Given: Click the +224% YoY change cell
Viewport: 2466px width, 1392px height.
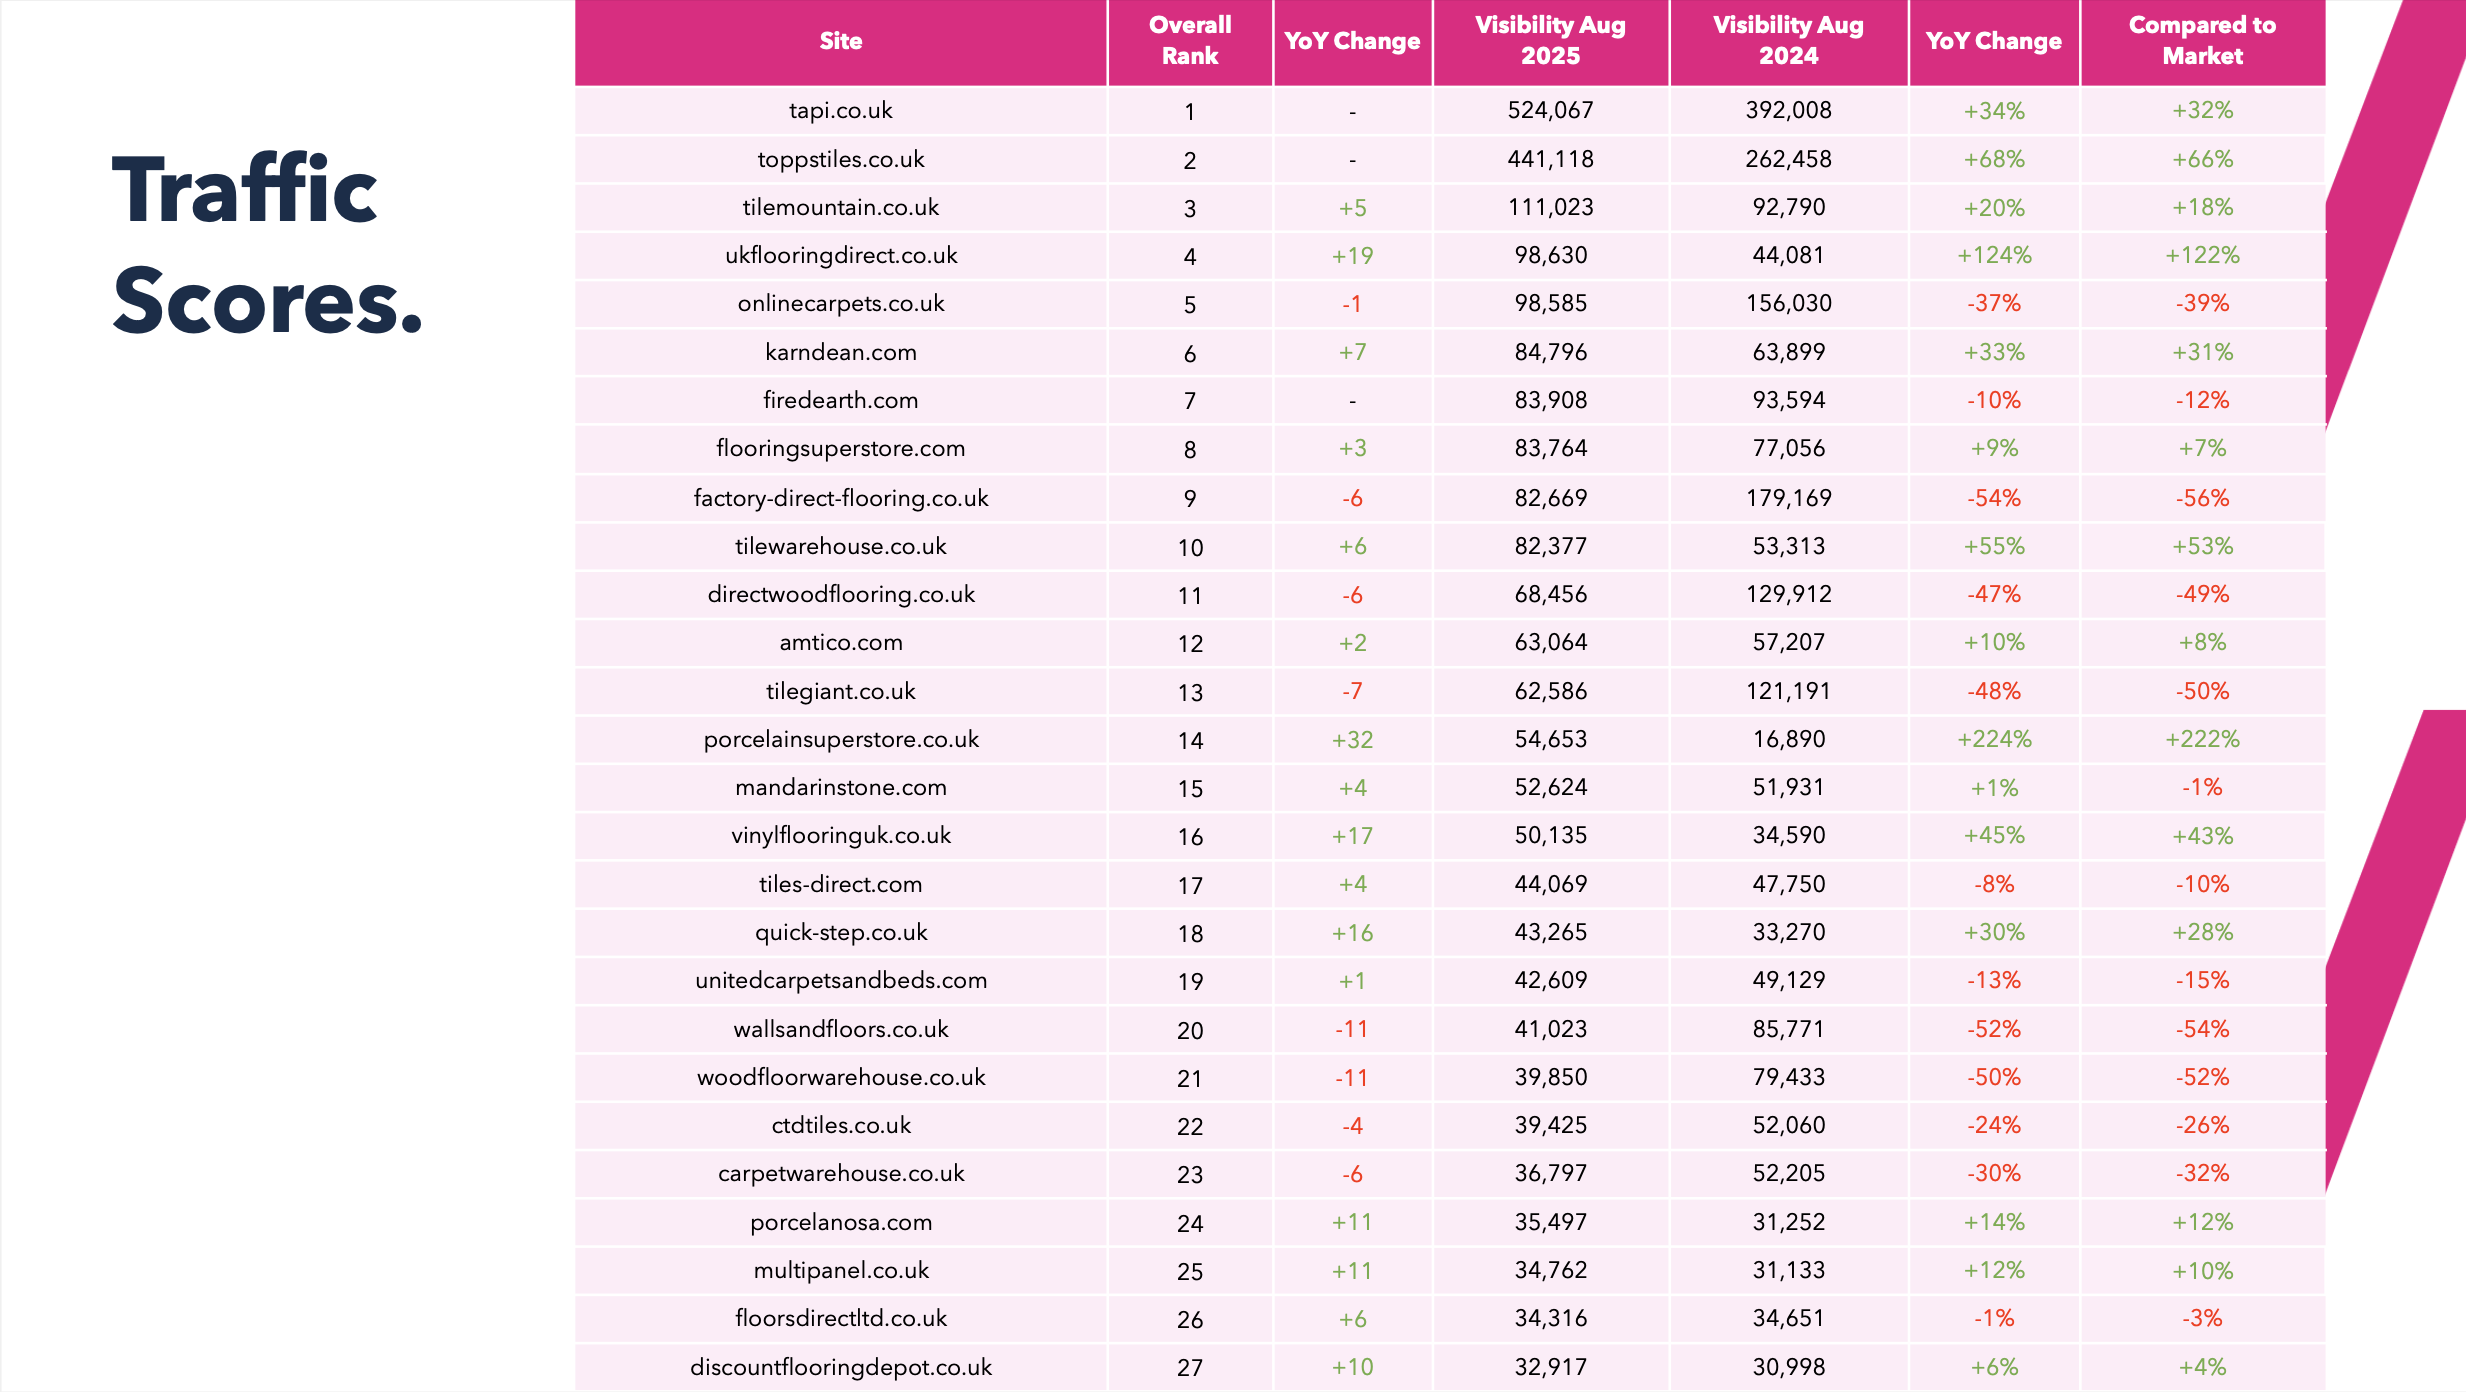Looking at the screenshot, I should pos(1994,739).
